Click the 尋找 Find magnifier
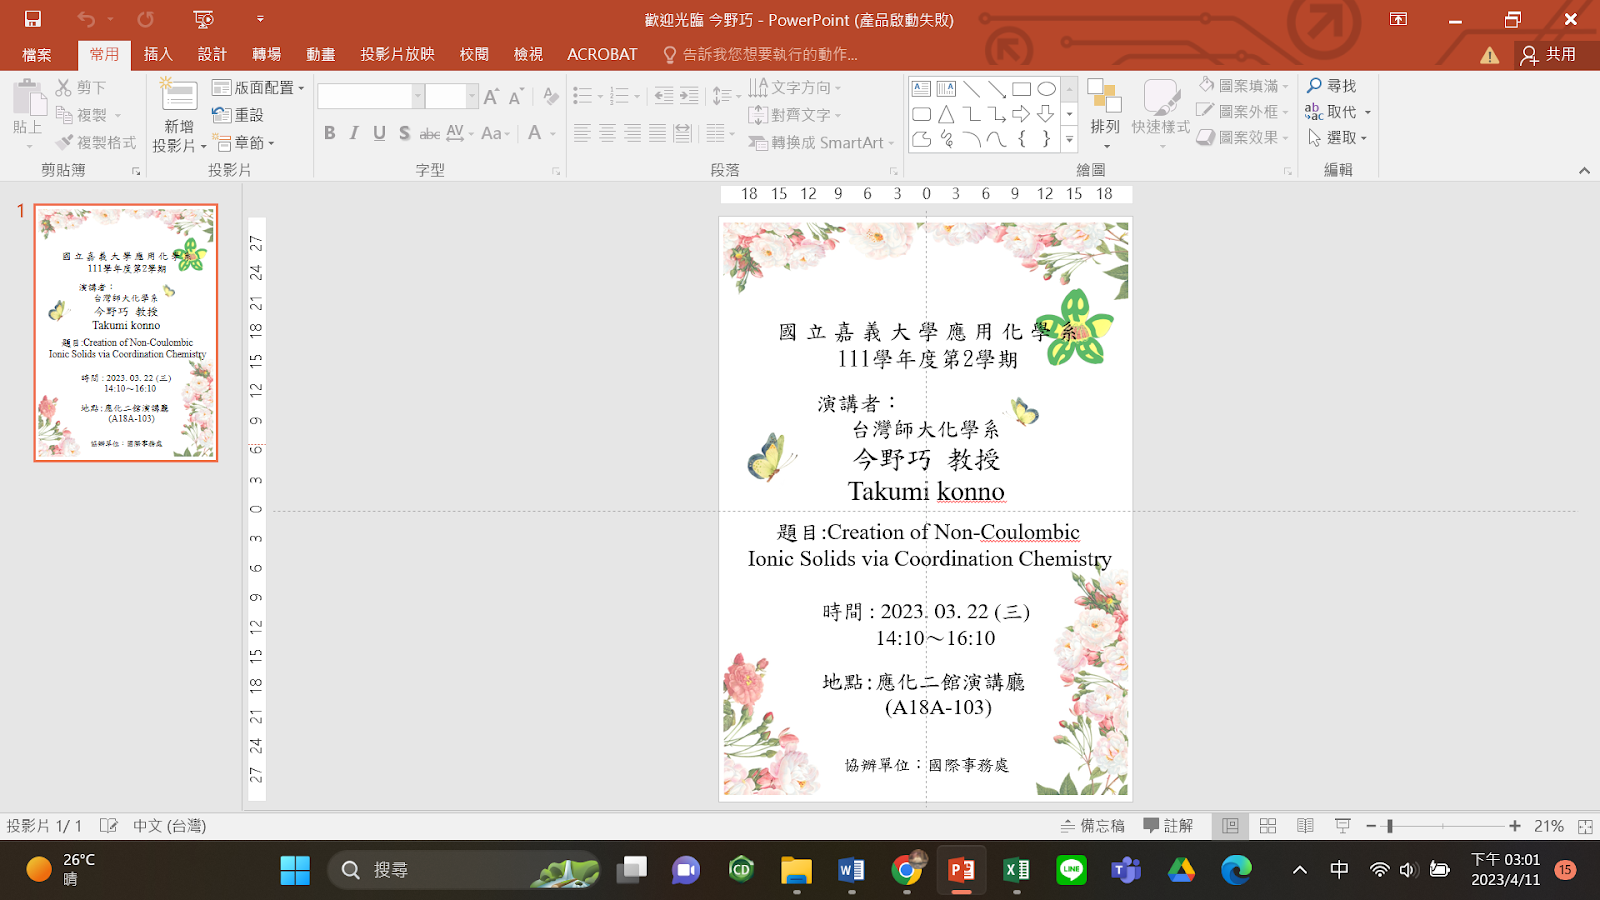The height and width of the screenshot is (900, 1600). (1331, 86)
